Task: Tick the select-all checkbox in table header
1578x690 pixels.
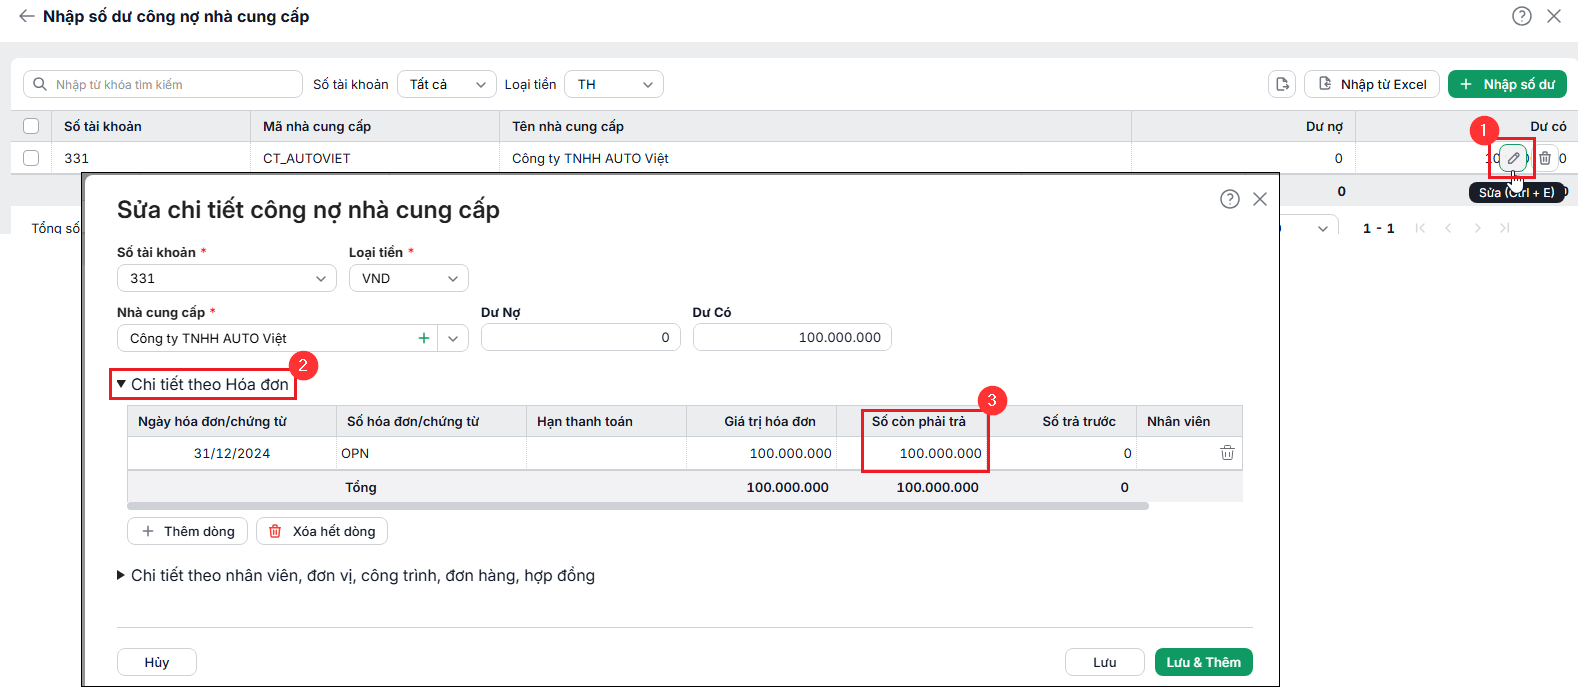Action: (x=31, y=126)
